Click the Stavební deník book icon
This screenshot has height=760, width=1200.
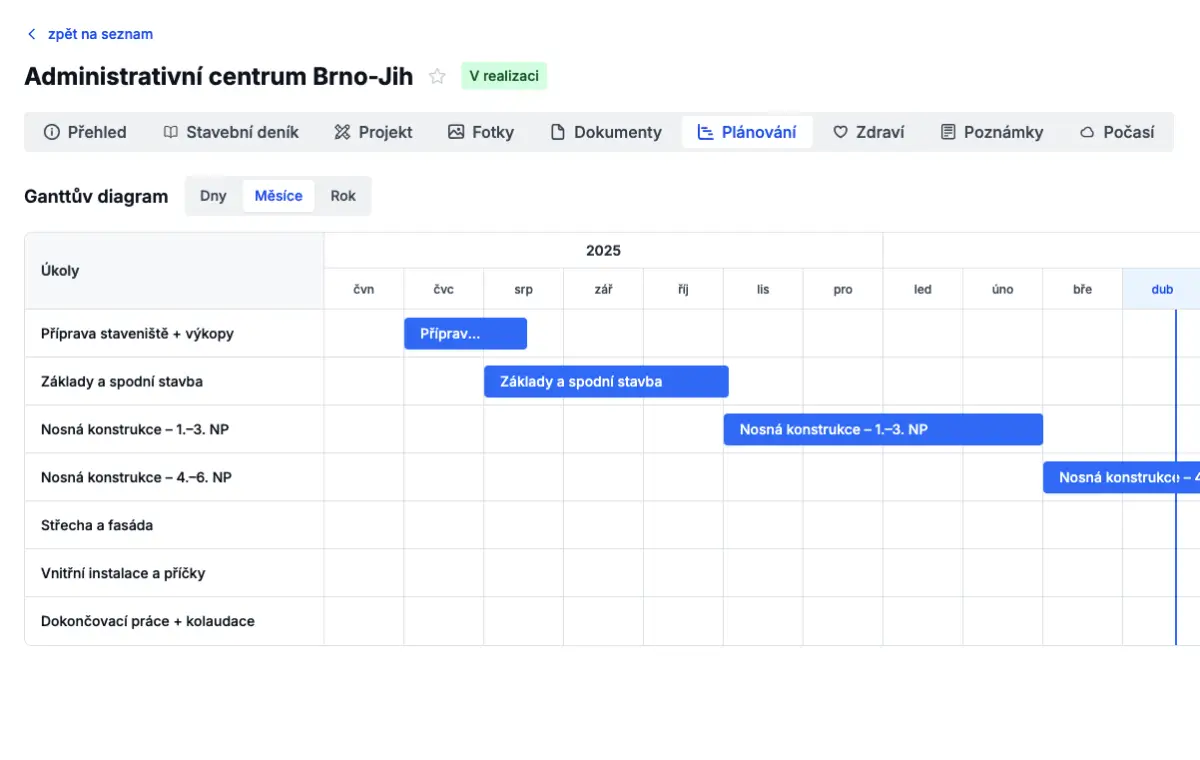click(171, 132)
